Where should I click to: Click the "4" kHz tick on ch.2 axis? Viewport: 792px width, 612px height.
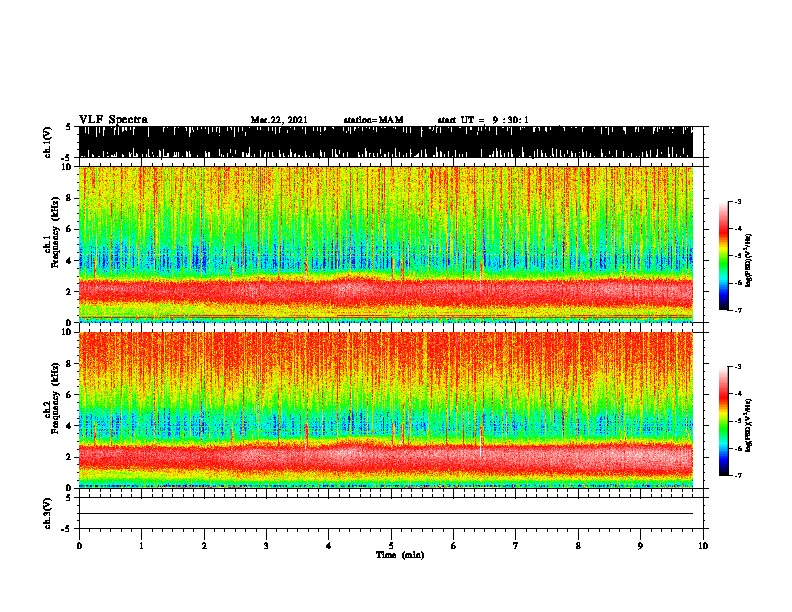[70, 426]
